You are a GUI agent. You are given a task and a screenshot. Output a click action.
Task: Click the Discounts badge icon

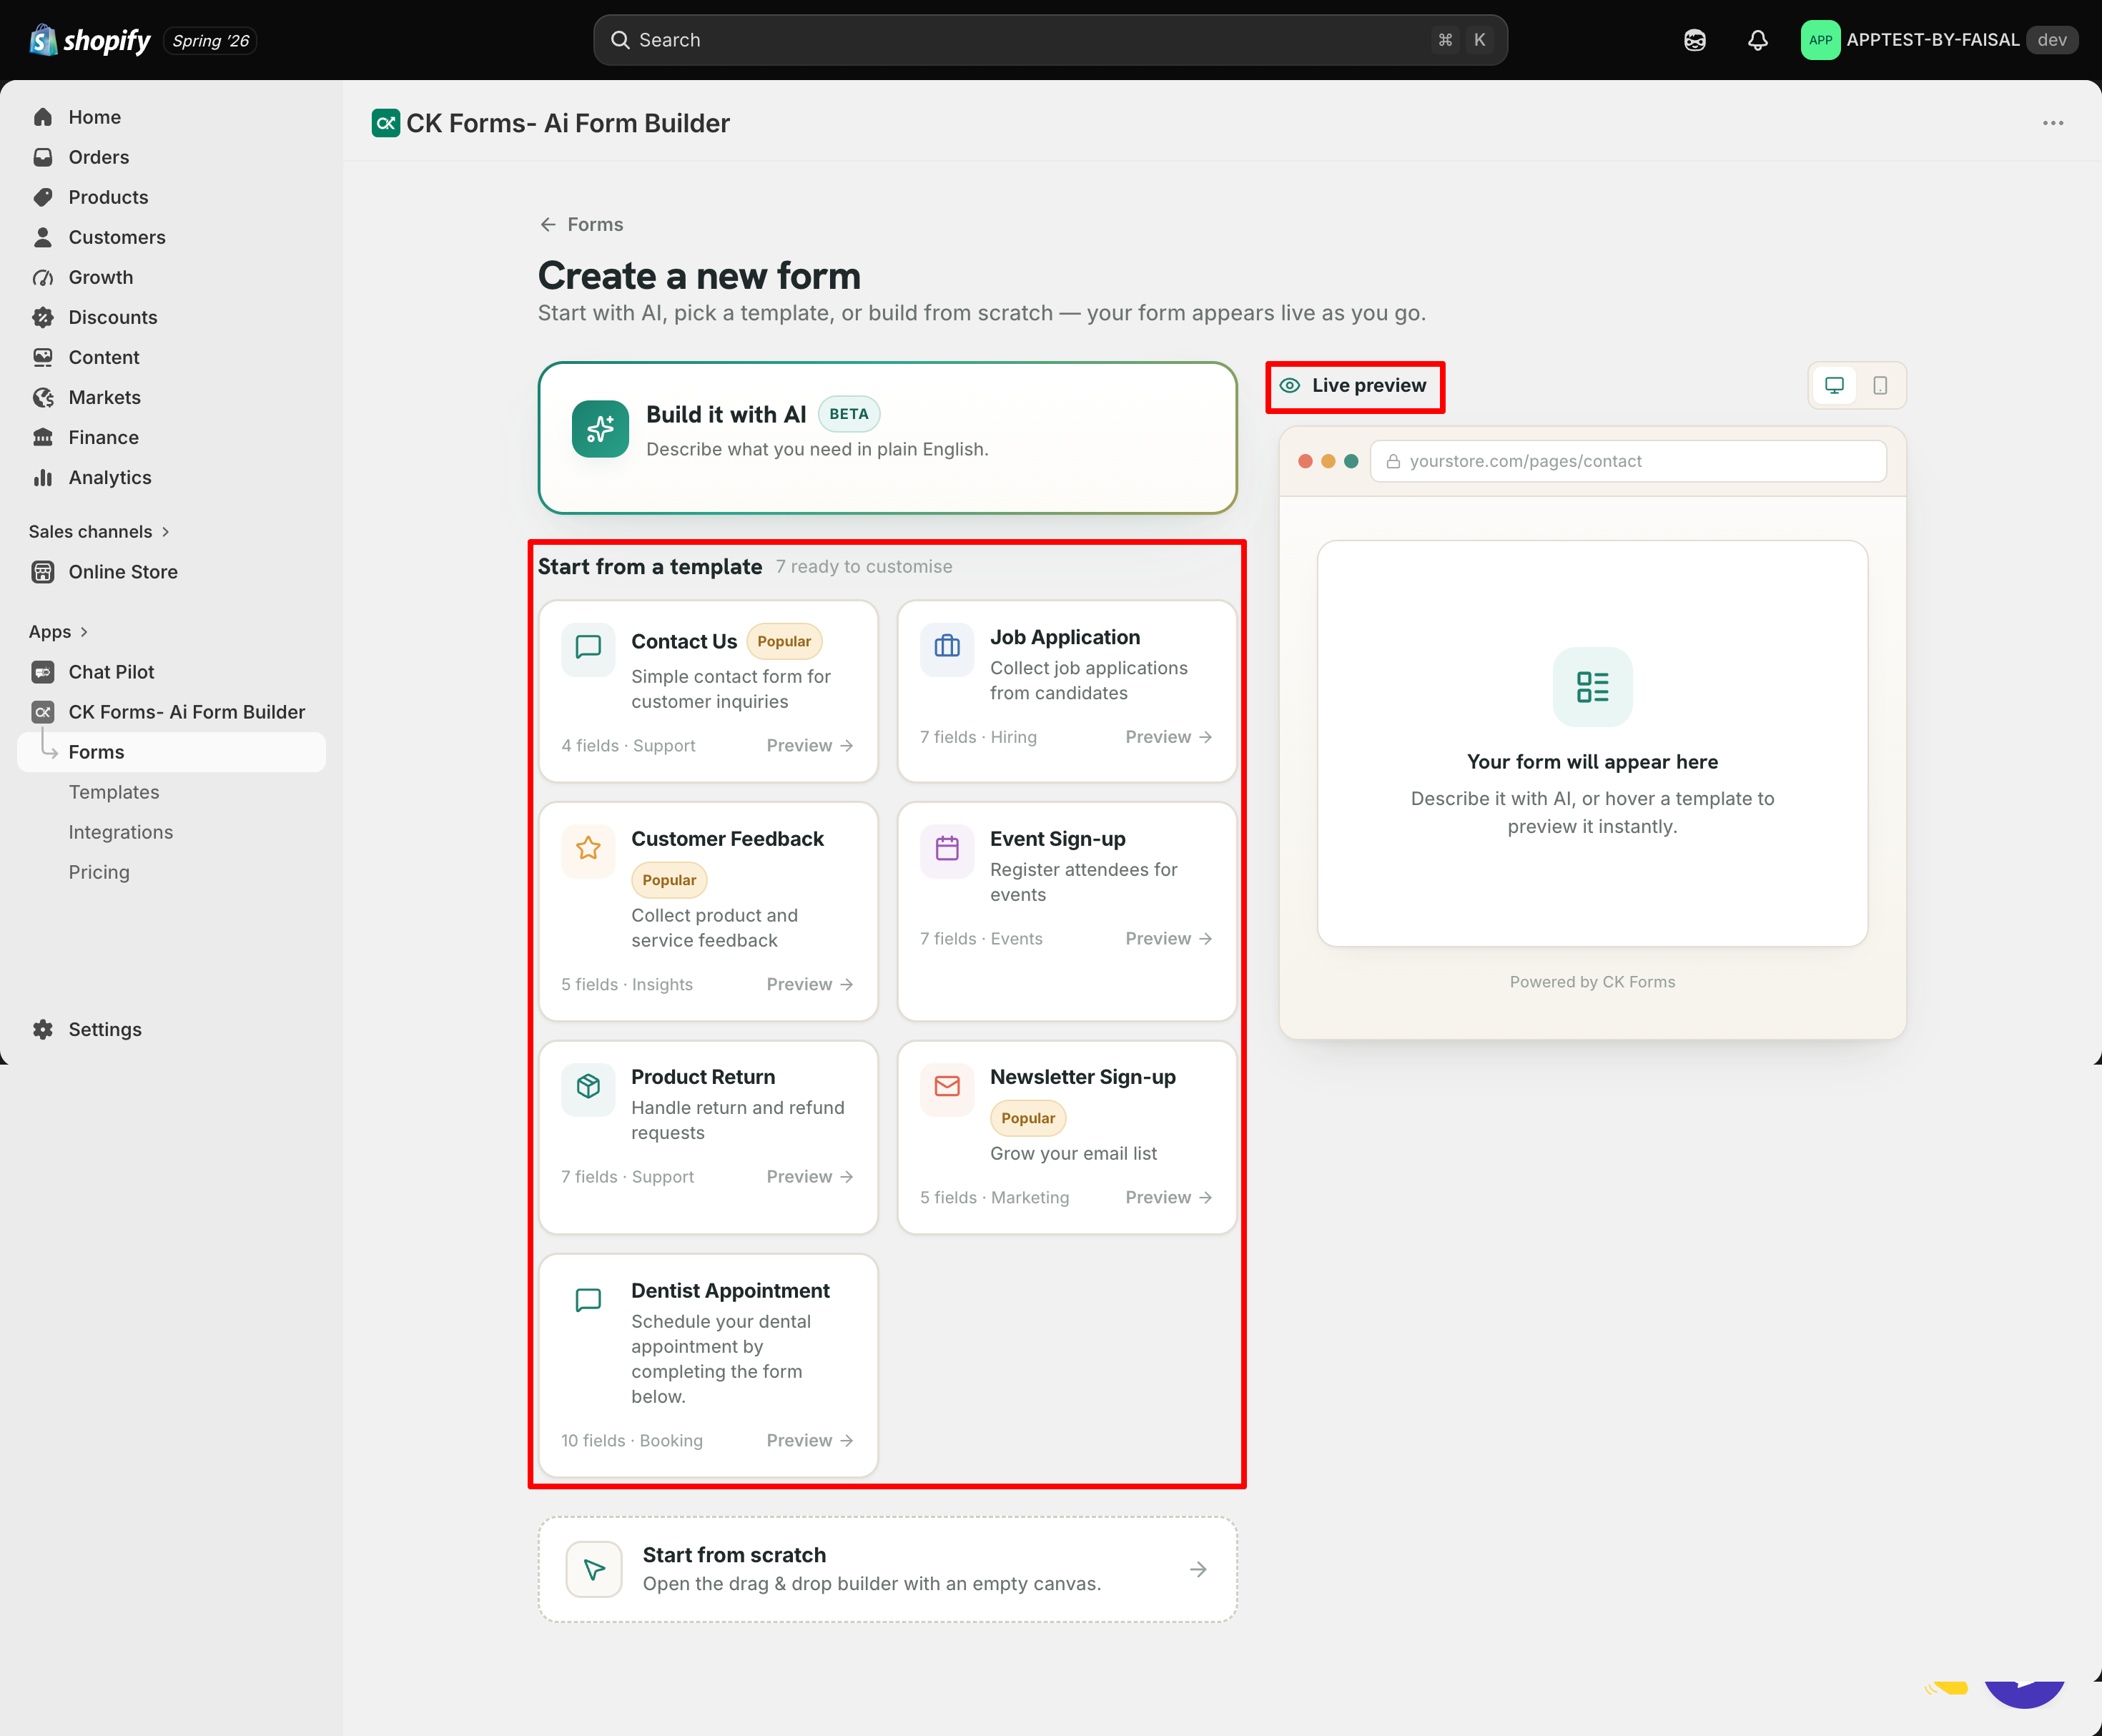coord(43,317)
